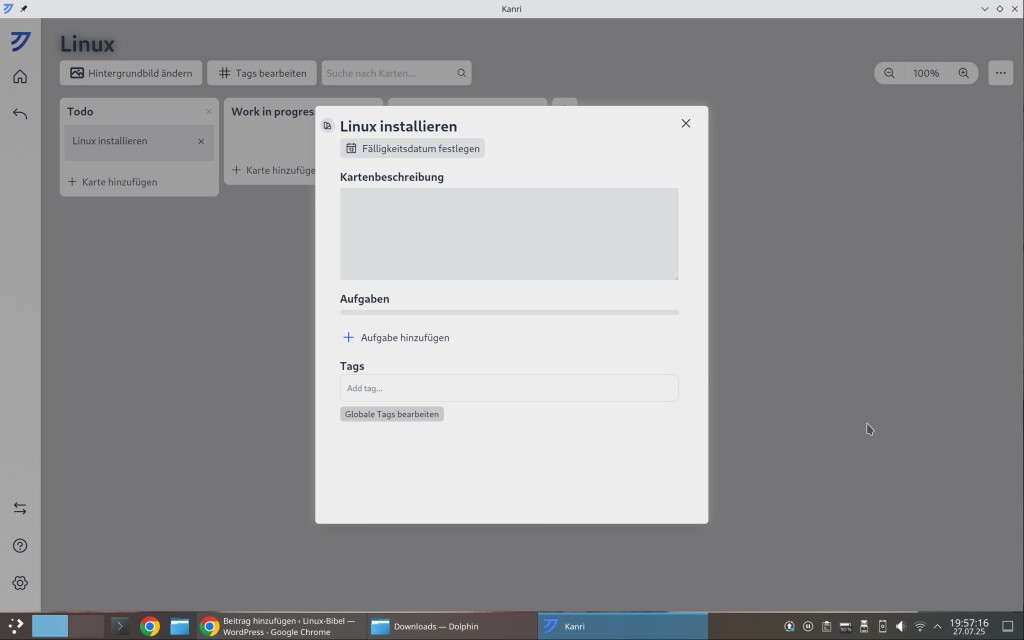Viewport: 1024px width, 640px height.
Task: Open the help icon in sidebar
Action: pos(20,545)
